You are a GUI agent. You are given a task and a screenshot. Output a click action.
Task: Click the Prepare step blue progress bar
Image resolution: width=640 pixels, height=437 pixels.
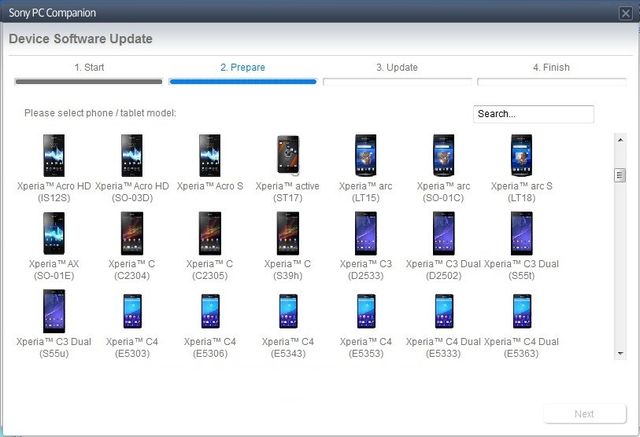[x=243, y=82]
